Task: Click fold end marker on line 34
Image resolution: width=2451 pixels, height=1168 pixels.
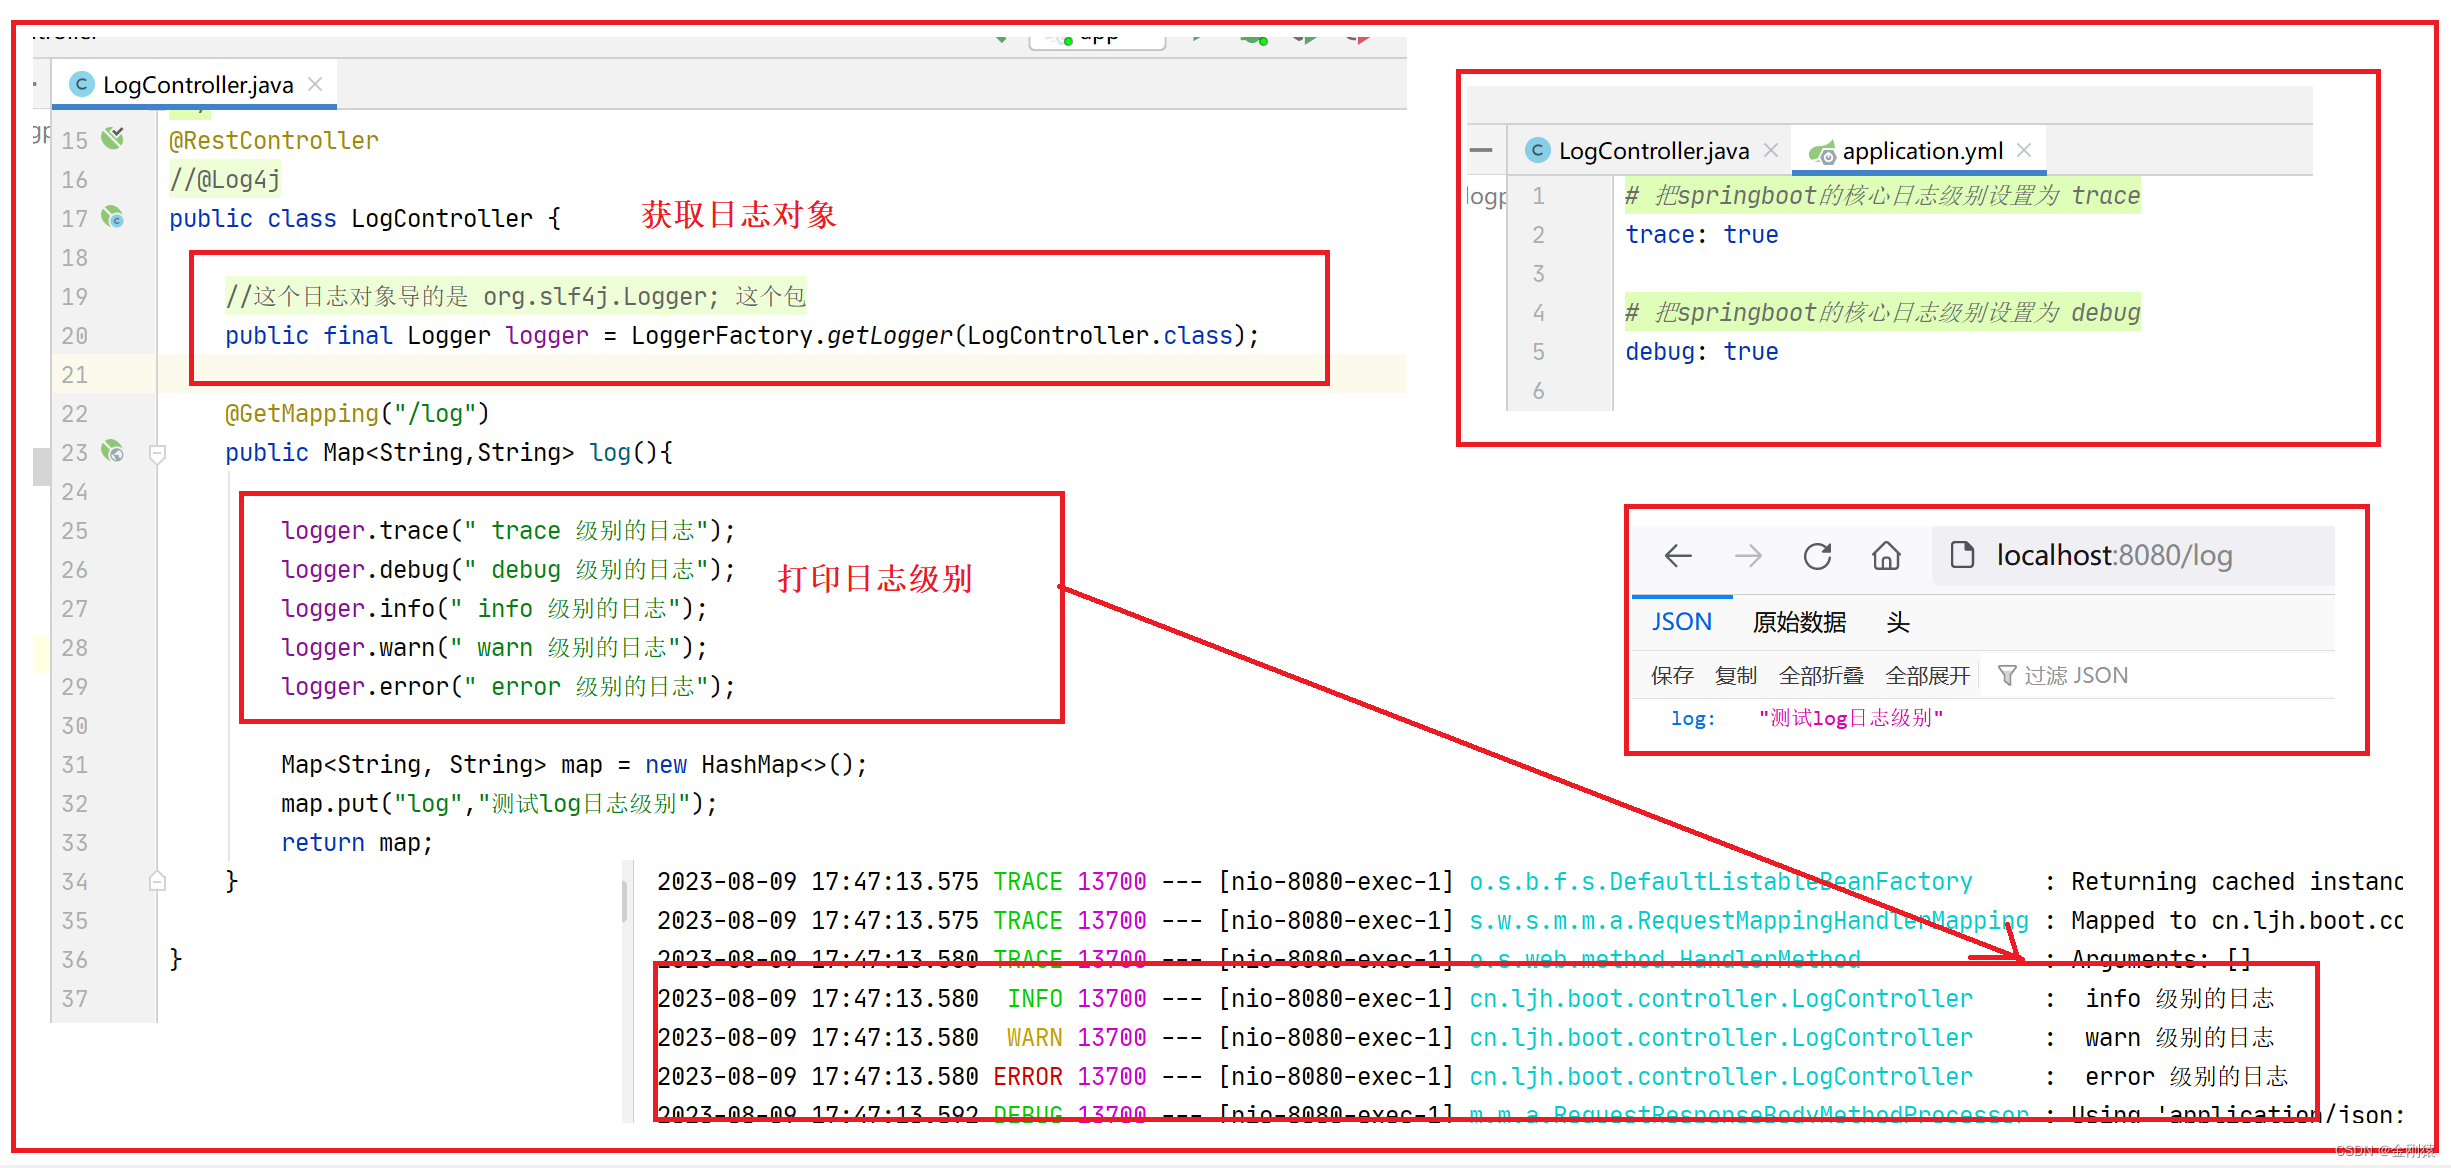Action: [x=157, y=881]
